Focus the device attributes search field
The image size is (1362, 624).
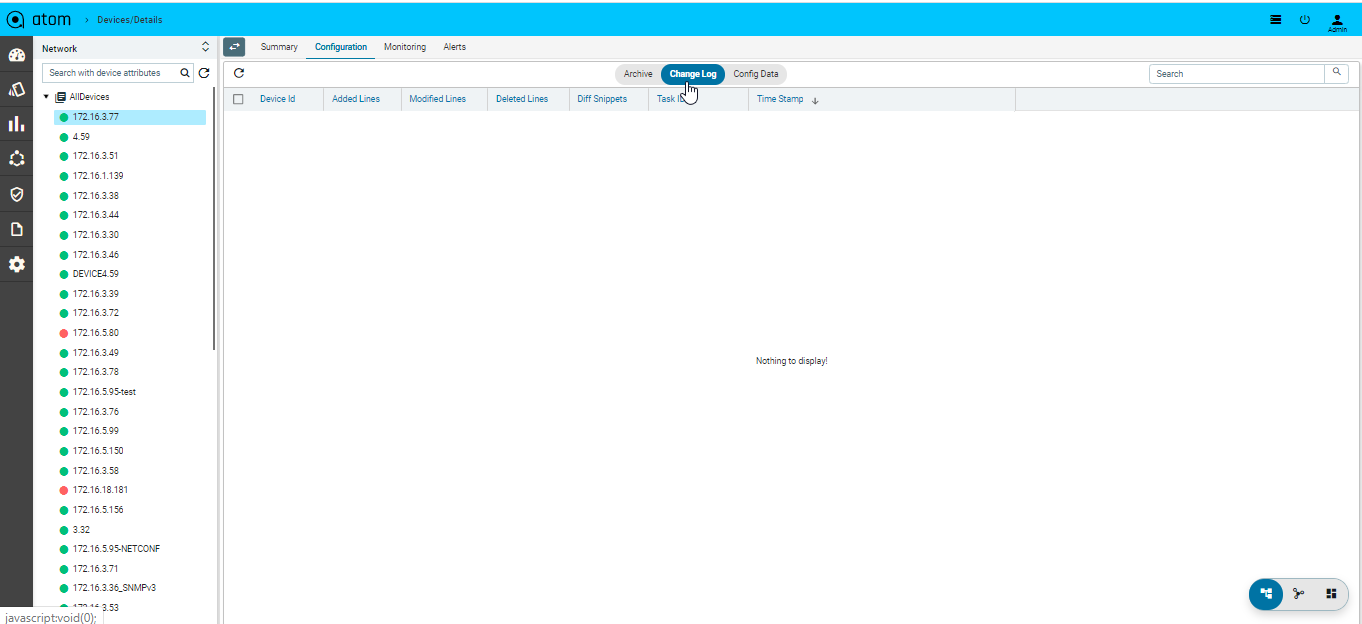110,73
